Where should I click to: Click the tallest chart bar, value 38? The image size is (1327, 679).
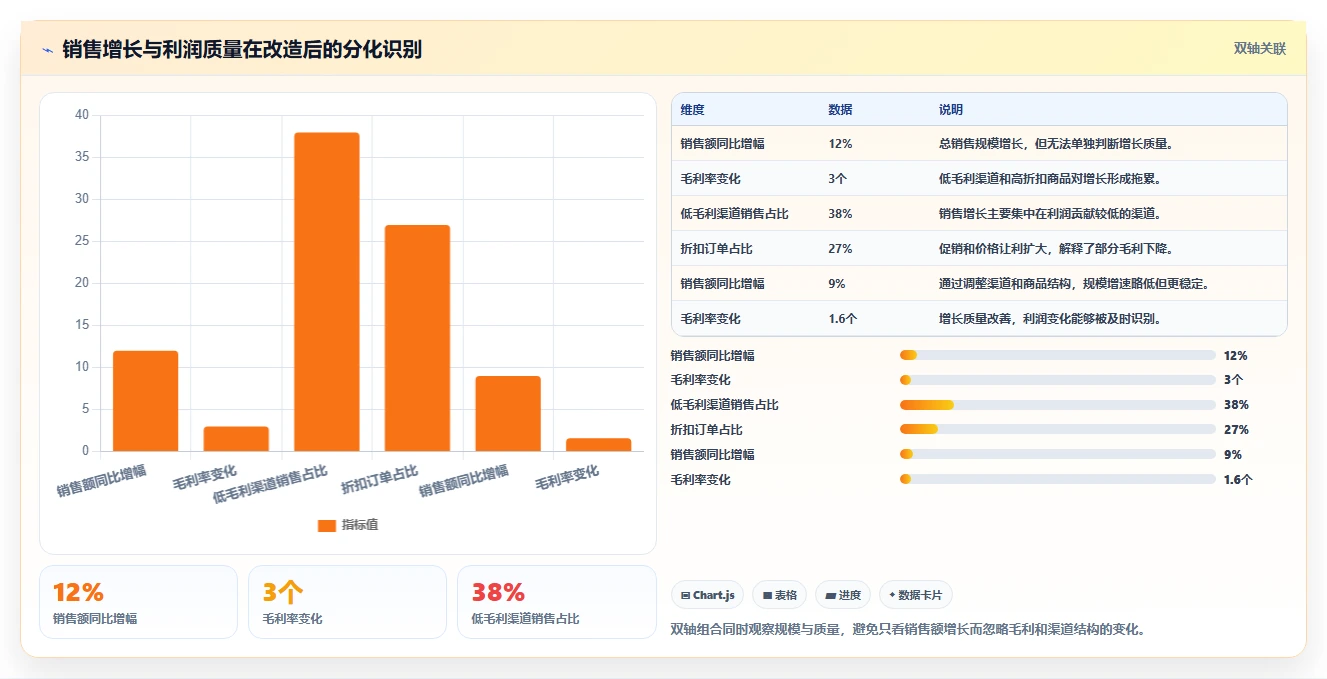(x=327, y=292)
